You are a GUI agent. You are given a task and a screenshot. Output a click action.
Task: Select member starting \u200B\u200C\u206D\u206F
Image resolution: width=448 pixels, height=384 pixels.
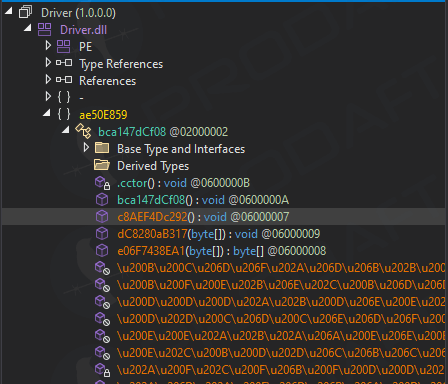281,268
